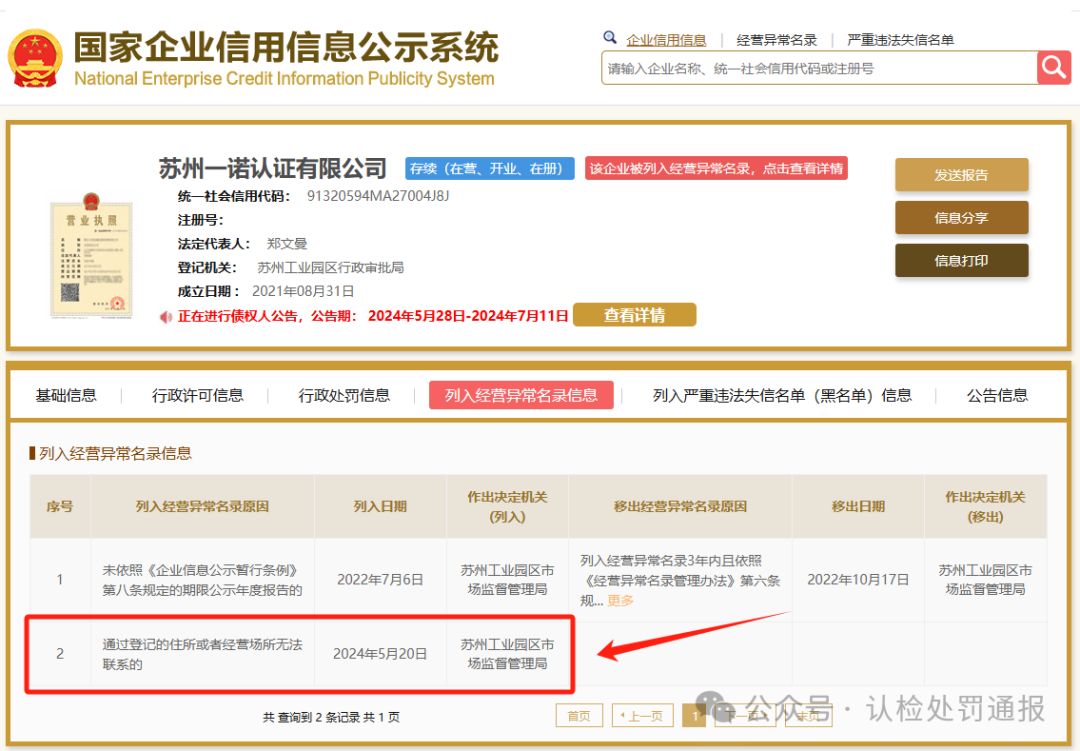Click the 列入经营异常名录原因 column header
Viewport: 1080px width, 751px height.
pos(202,506)
